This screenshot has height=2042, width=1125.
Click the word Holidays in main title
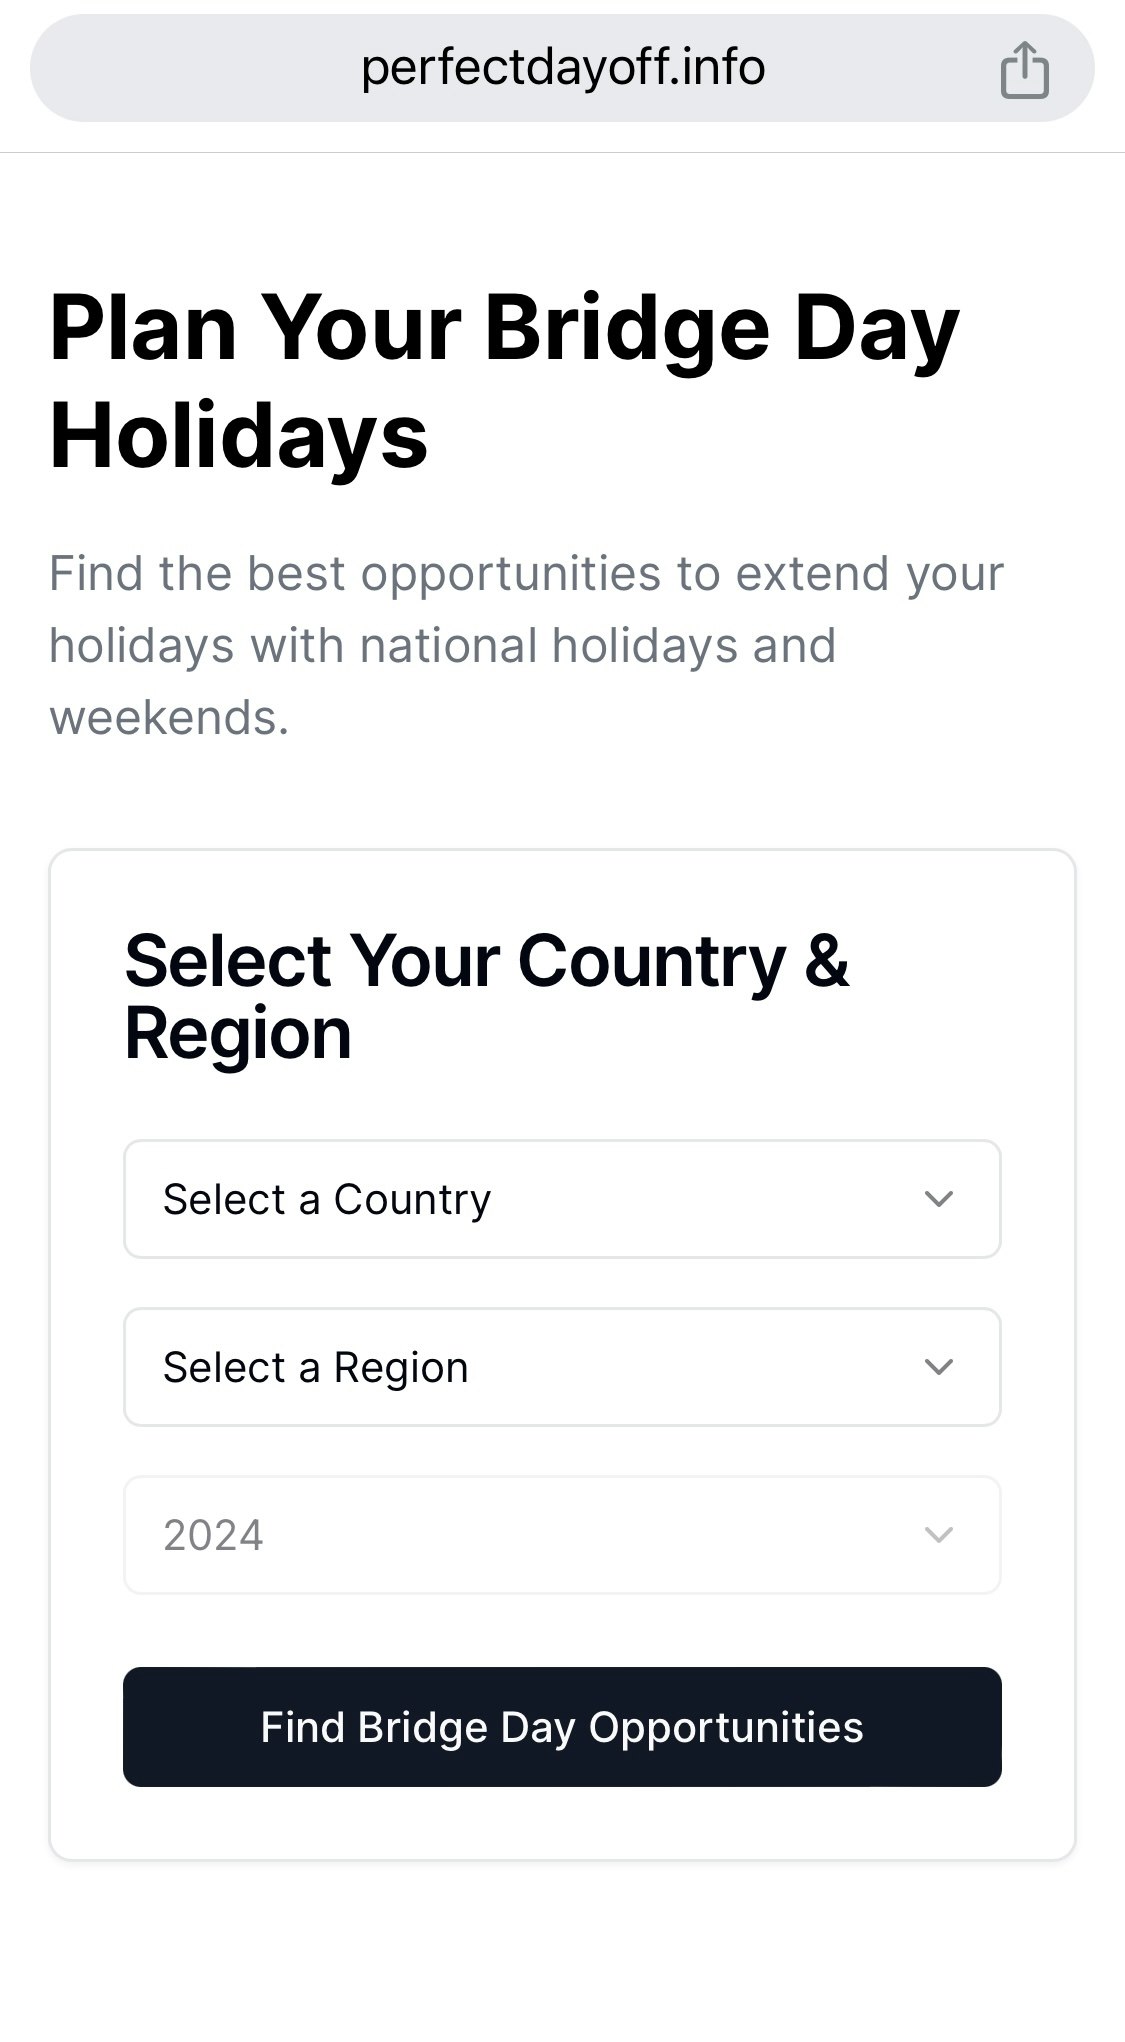(x=238, y=436)
